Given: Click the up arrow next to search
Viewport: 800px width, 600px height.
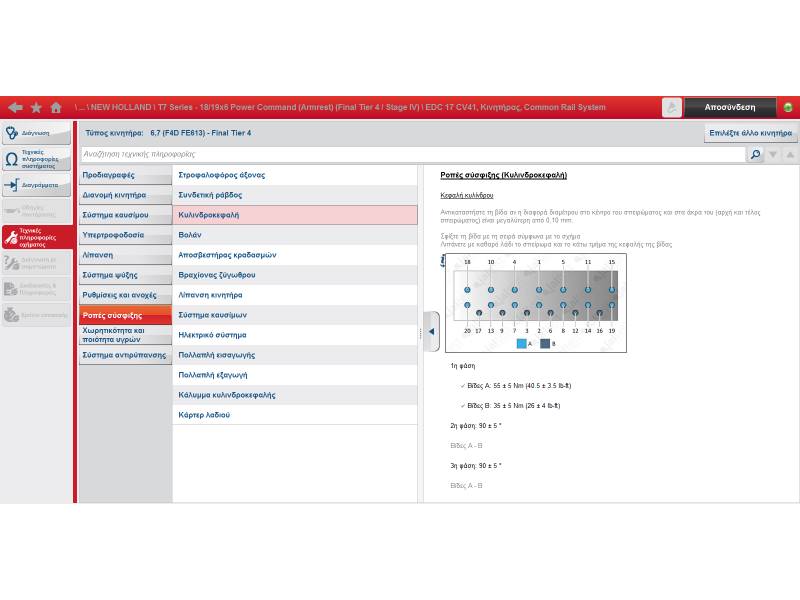Looking at the screenshot, I should pyautogui.click(x=790, y=155).
